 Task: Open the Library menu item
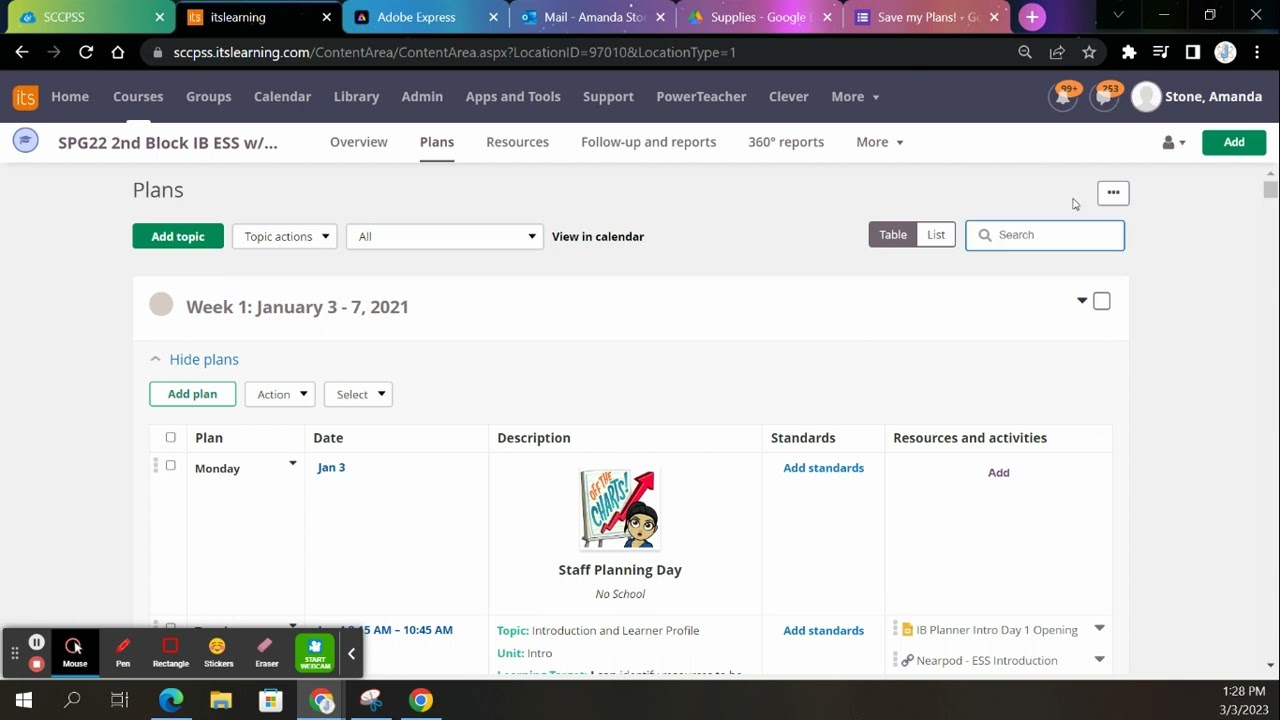356,97
